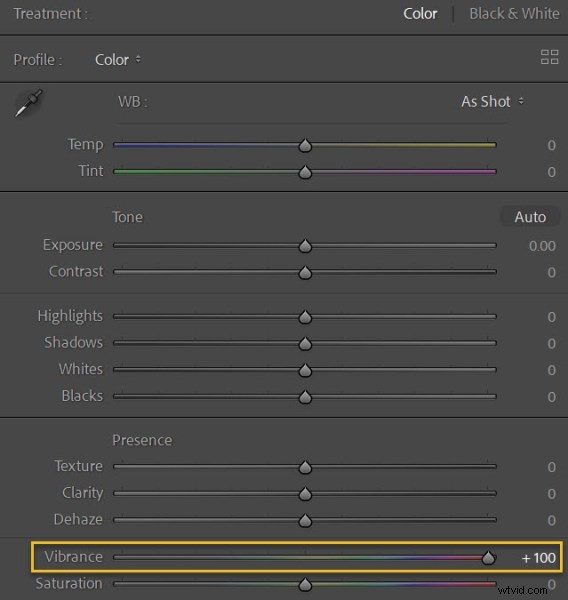Click the Shadows slider handle
Image resolution: width=568 pixels, height=600 pixels.
[x=305, y=344]
